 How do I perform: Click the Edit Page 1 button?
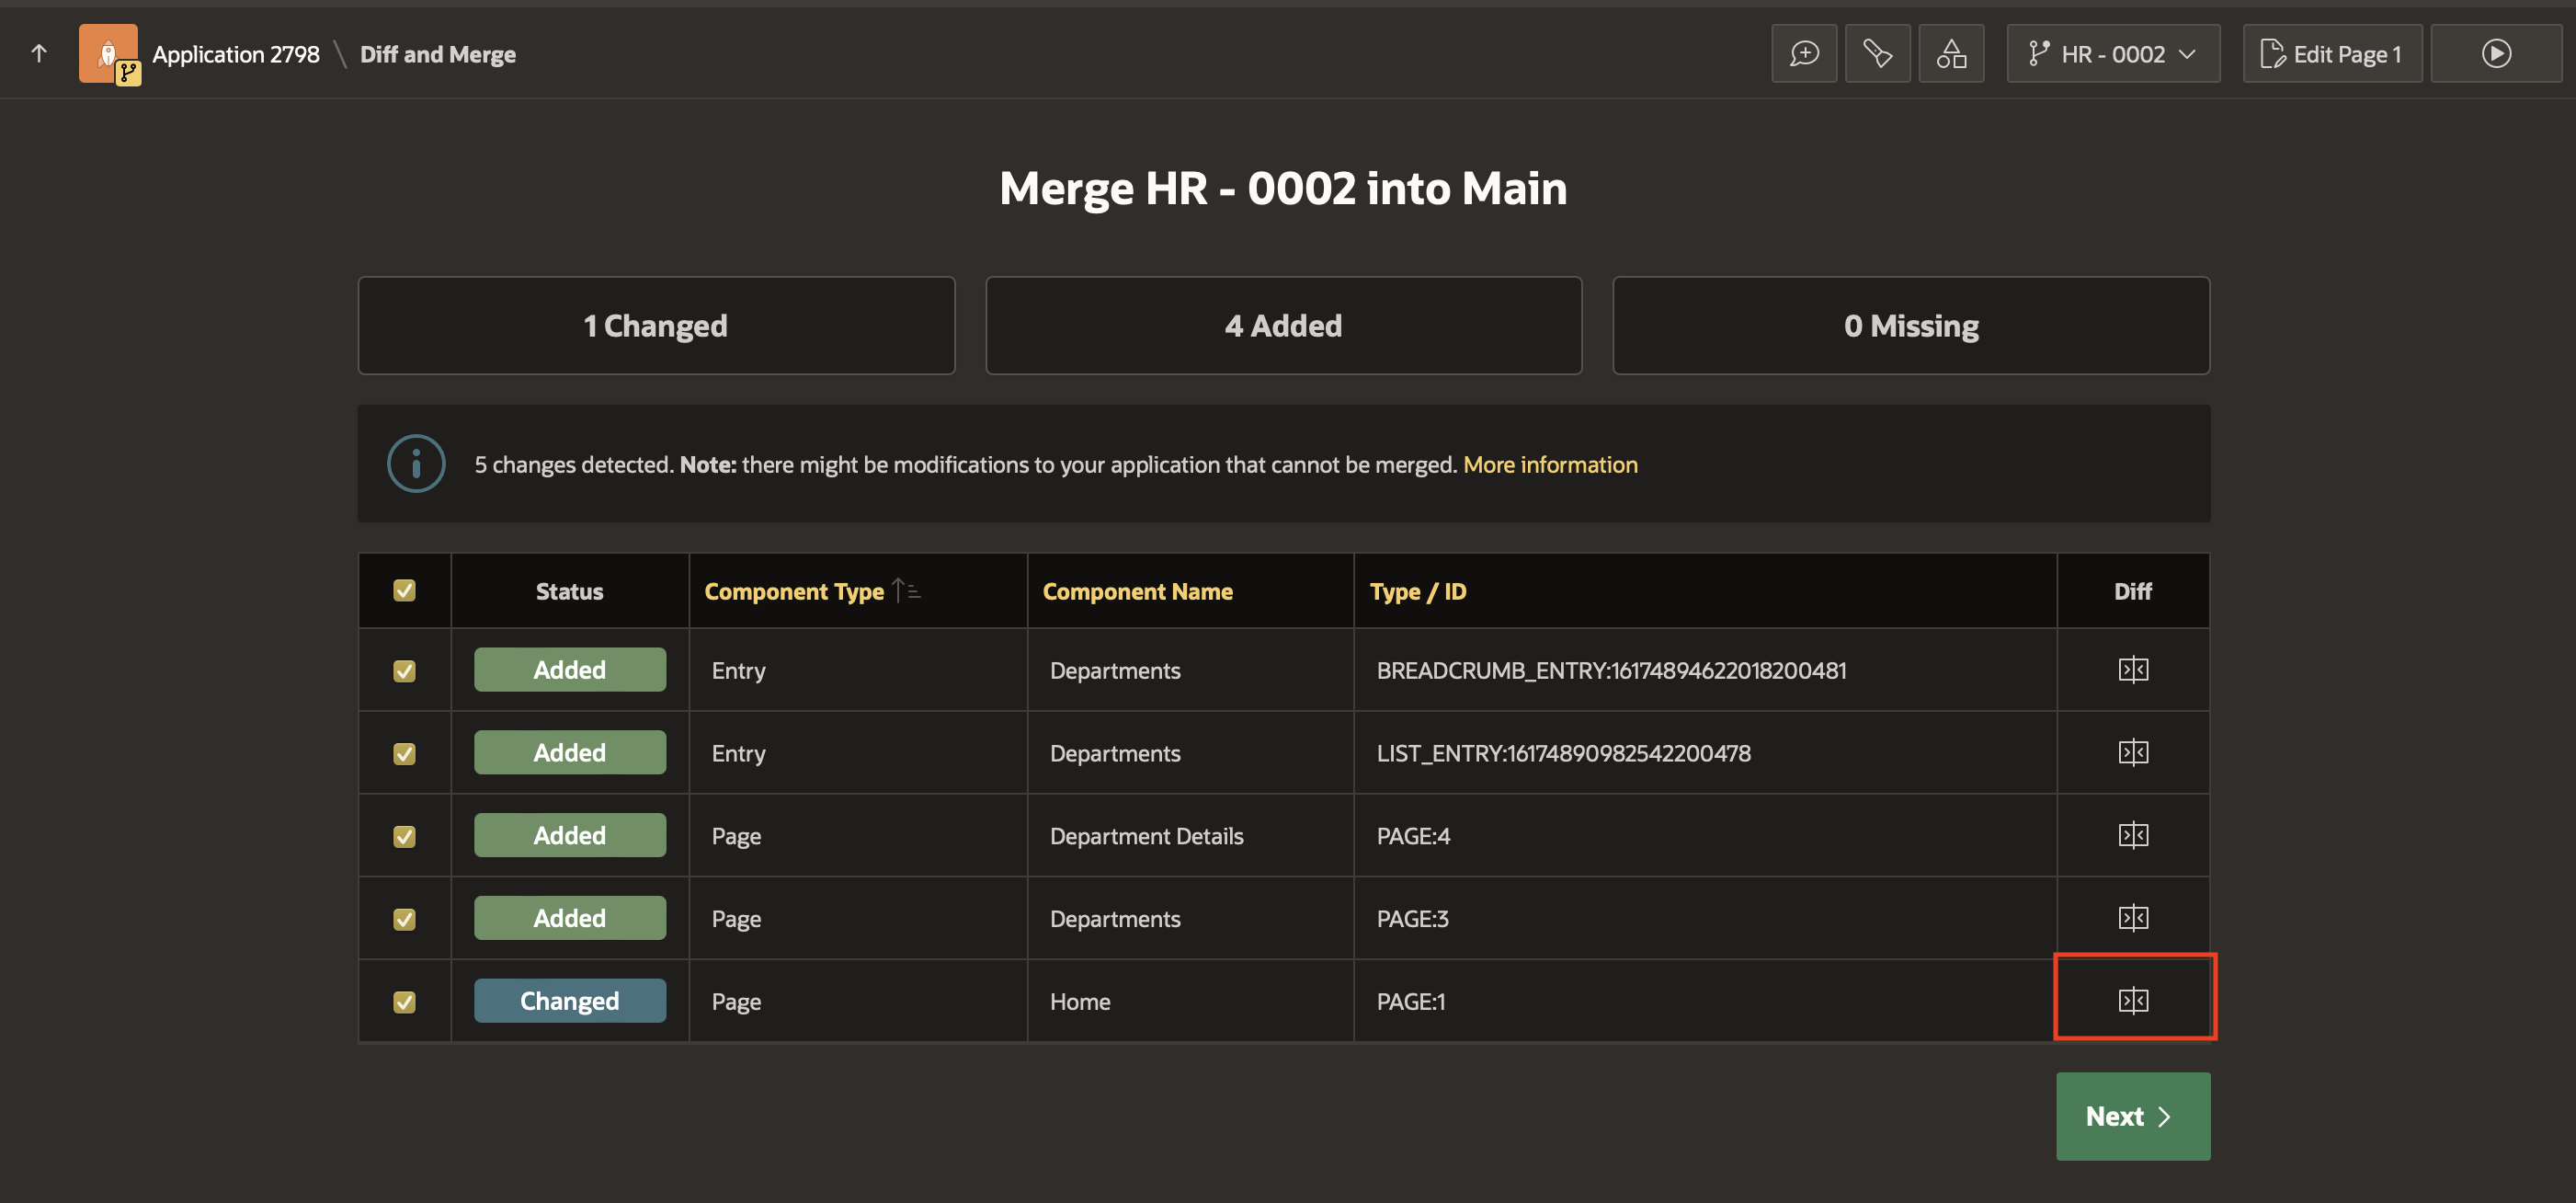(x=2331, y=54)
